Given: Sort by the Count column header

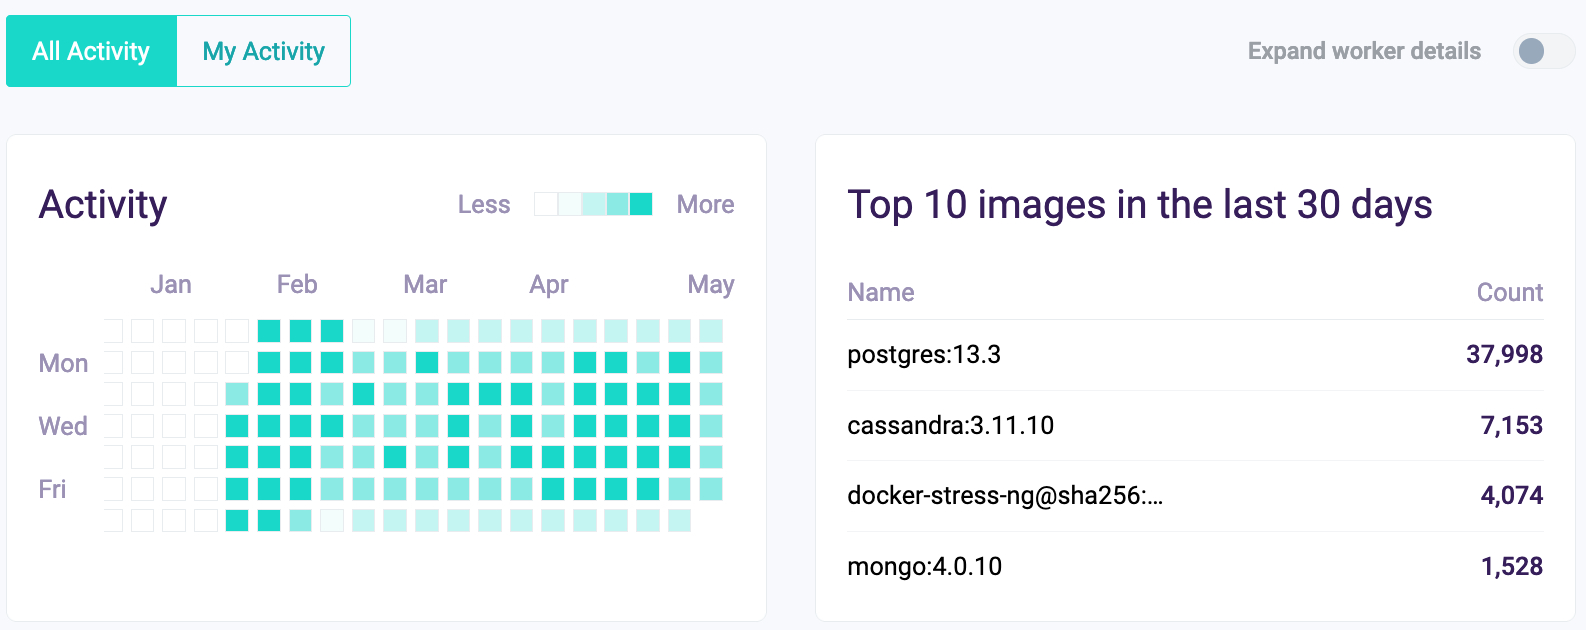Looking at the screenshot, I should [1510, 292].
